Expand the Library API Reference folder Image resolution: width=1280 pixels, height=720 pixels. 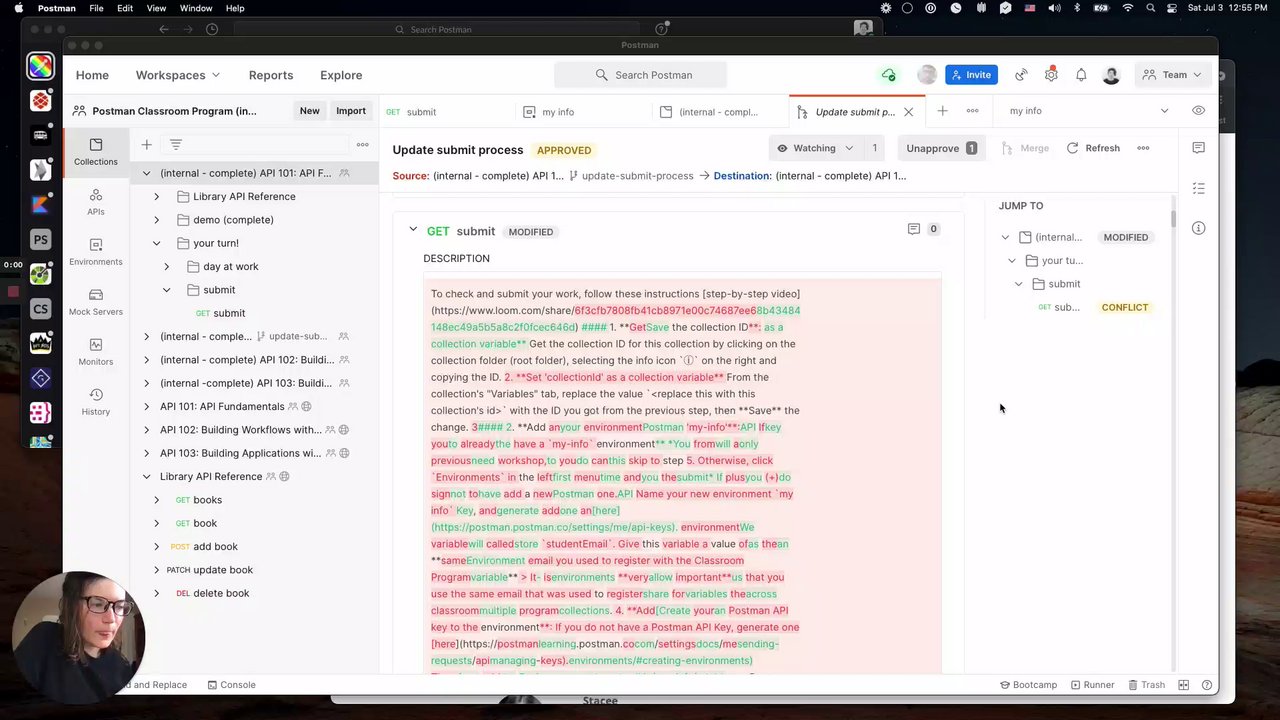pos(156,197)
